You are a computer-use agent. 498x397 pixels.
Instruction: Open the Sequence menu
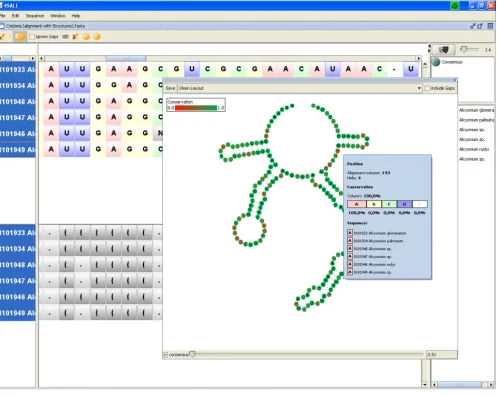35,16
